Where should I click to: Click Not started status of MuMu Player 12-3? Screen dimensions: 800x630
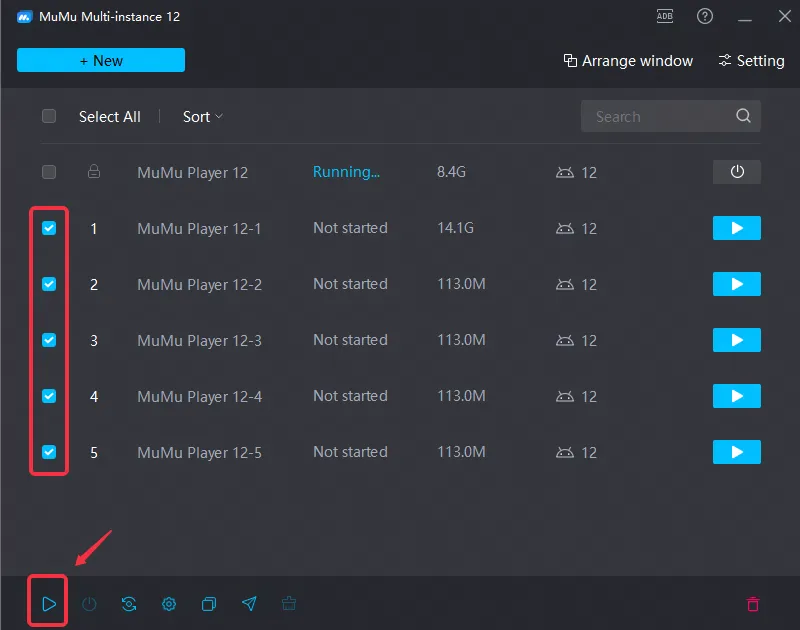click(351, 340)
